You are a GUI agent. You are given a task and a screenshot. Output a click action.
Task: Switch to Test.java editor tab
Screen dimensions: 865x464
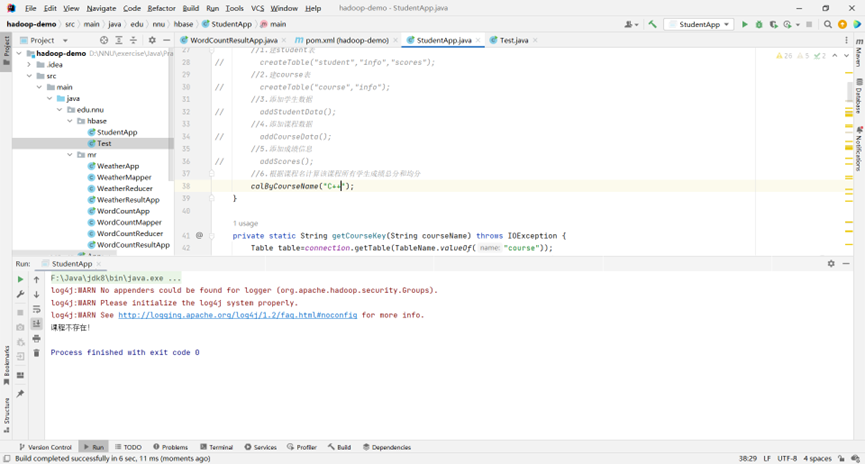pyautogui.click(x=514, y=40)
